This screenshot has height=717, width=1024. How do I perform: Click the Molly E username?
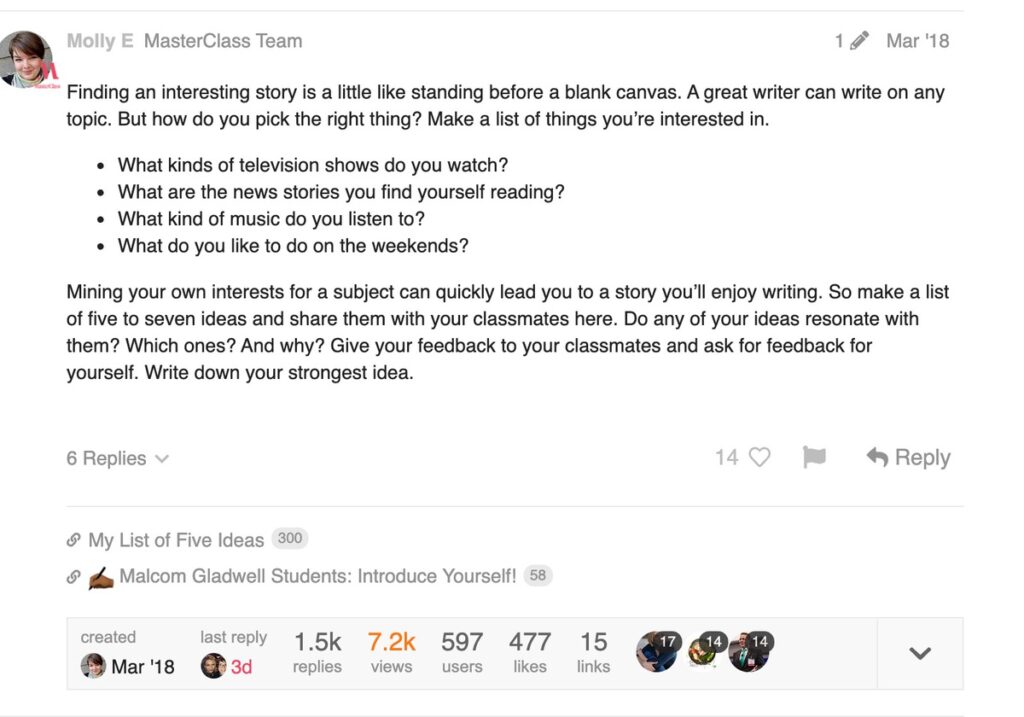[x=100, y=41]
